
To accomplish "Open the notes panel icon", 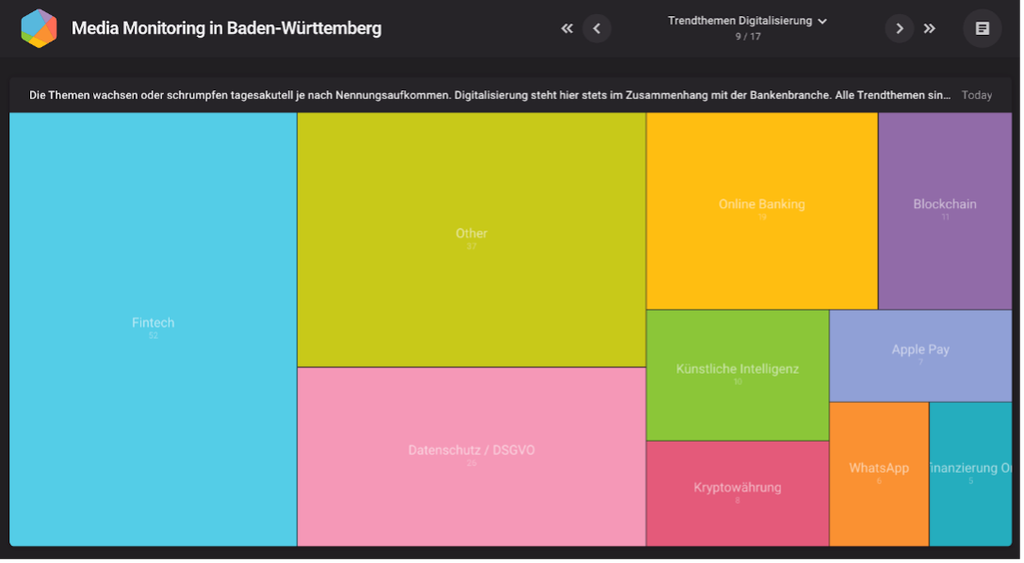I will point(982,28).
